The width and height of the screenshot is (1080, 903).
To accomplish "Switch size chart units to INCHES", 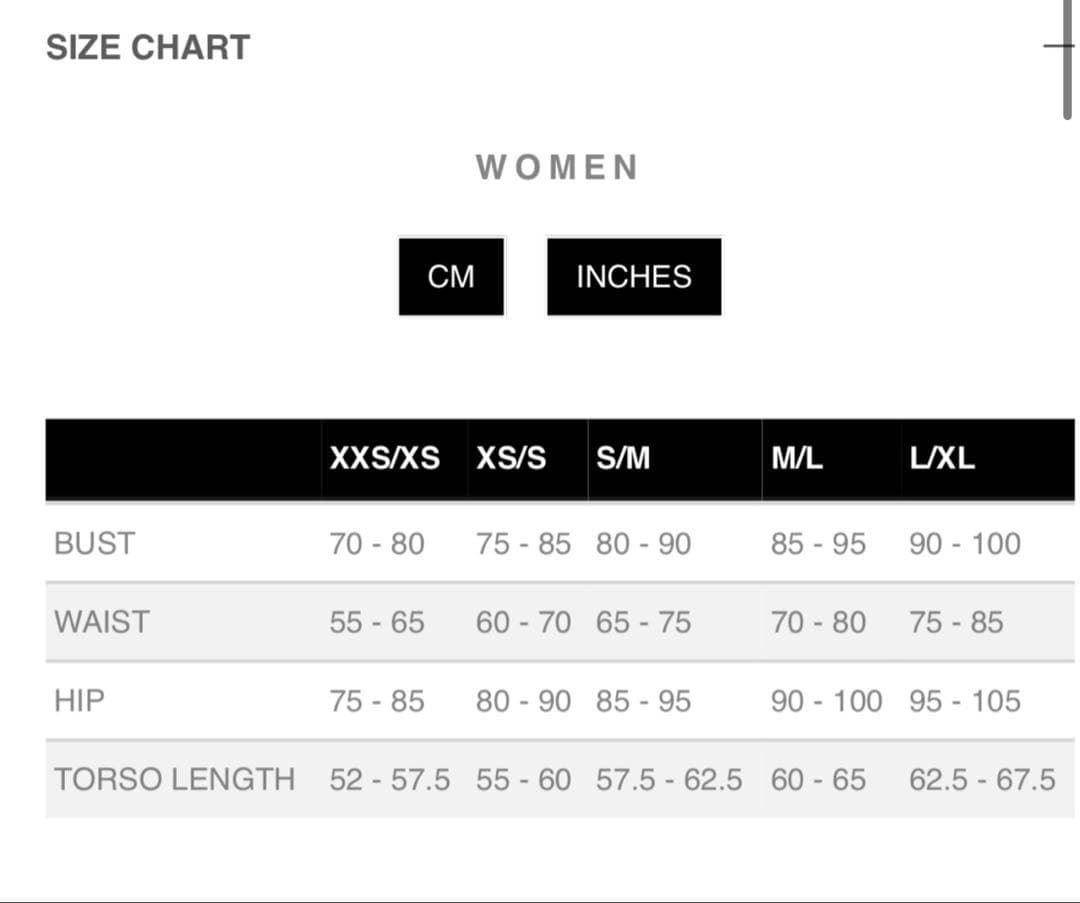I will [633, 276].
